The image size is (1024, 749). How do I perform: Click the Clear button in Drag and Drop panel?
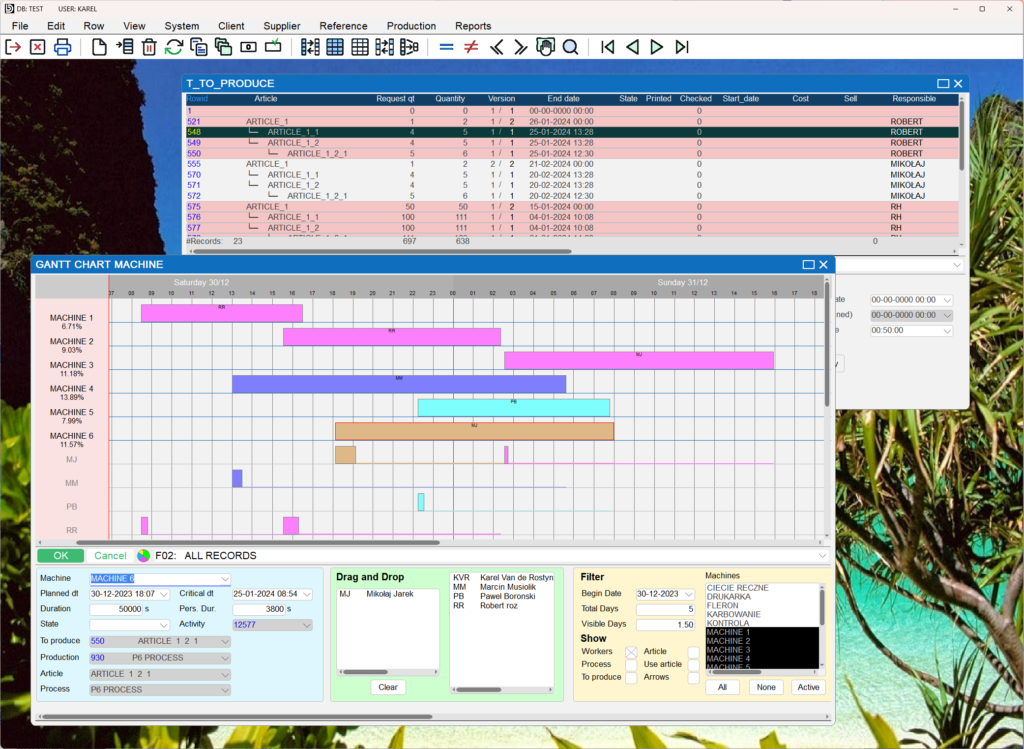click(x=389, y=687)
